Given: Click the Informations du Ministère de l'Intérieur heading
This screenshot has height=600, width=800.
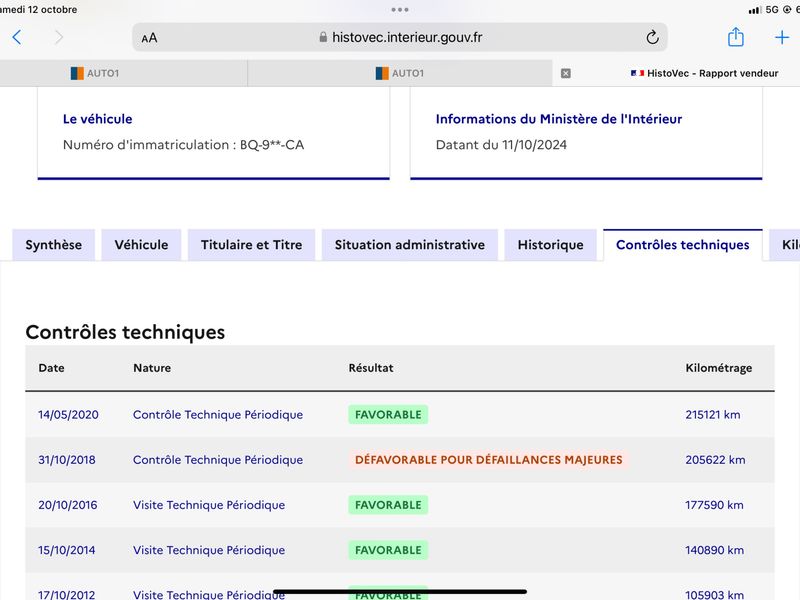Looking at the screenshot, I should point(559,119).
